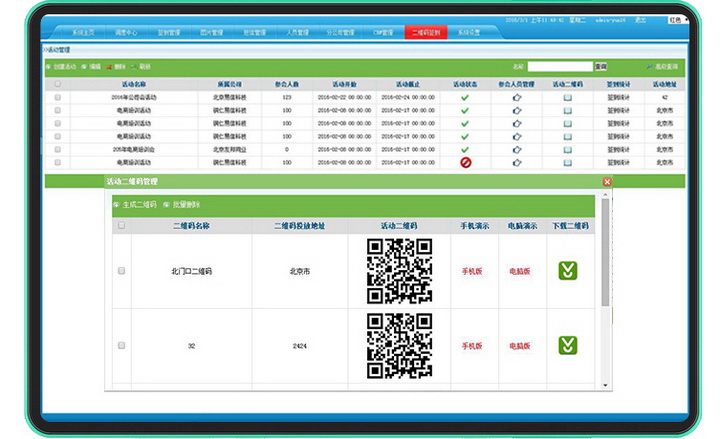Close the 活动二维码管理 popup
Viewport: 720px width, 439px height.
coord(607,182)
